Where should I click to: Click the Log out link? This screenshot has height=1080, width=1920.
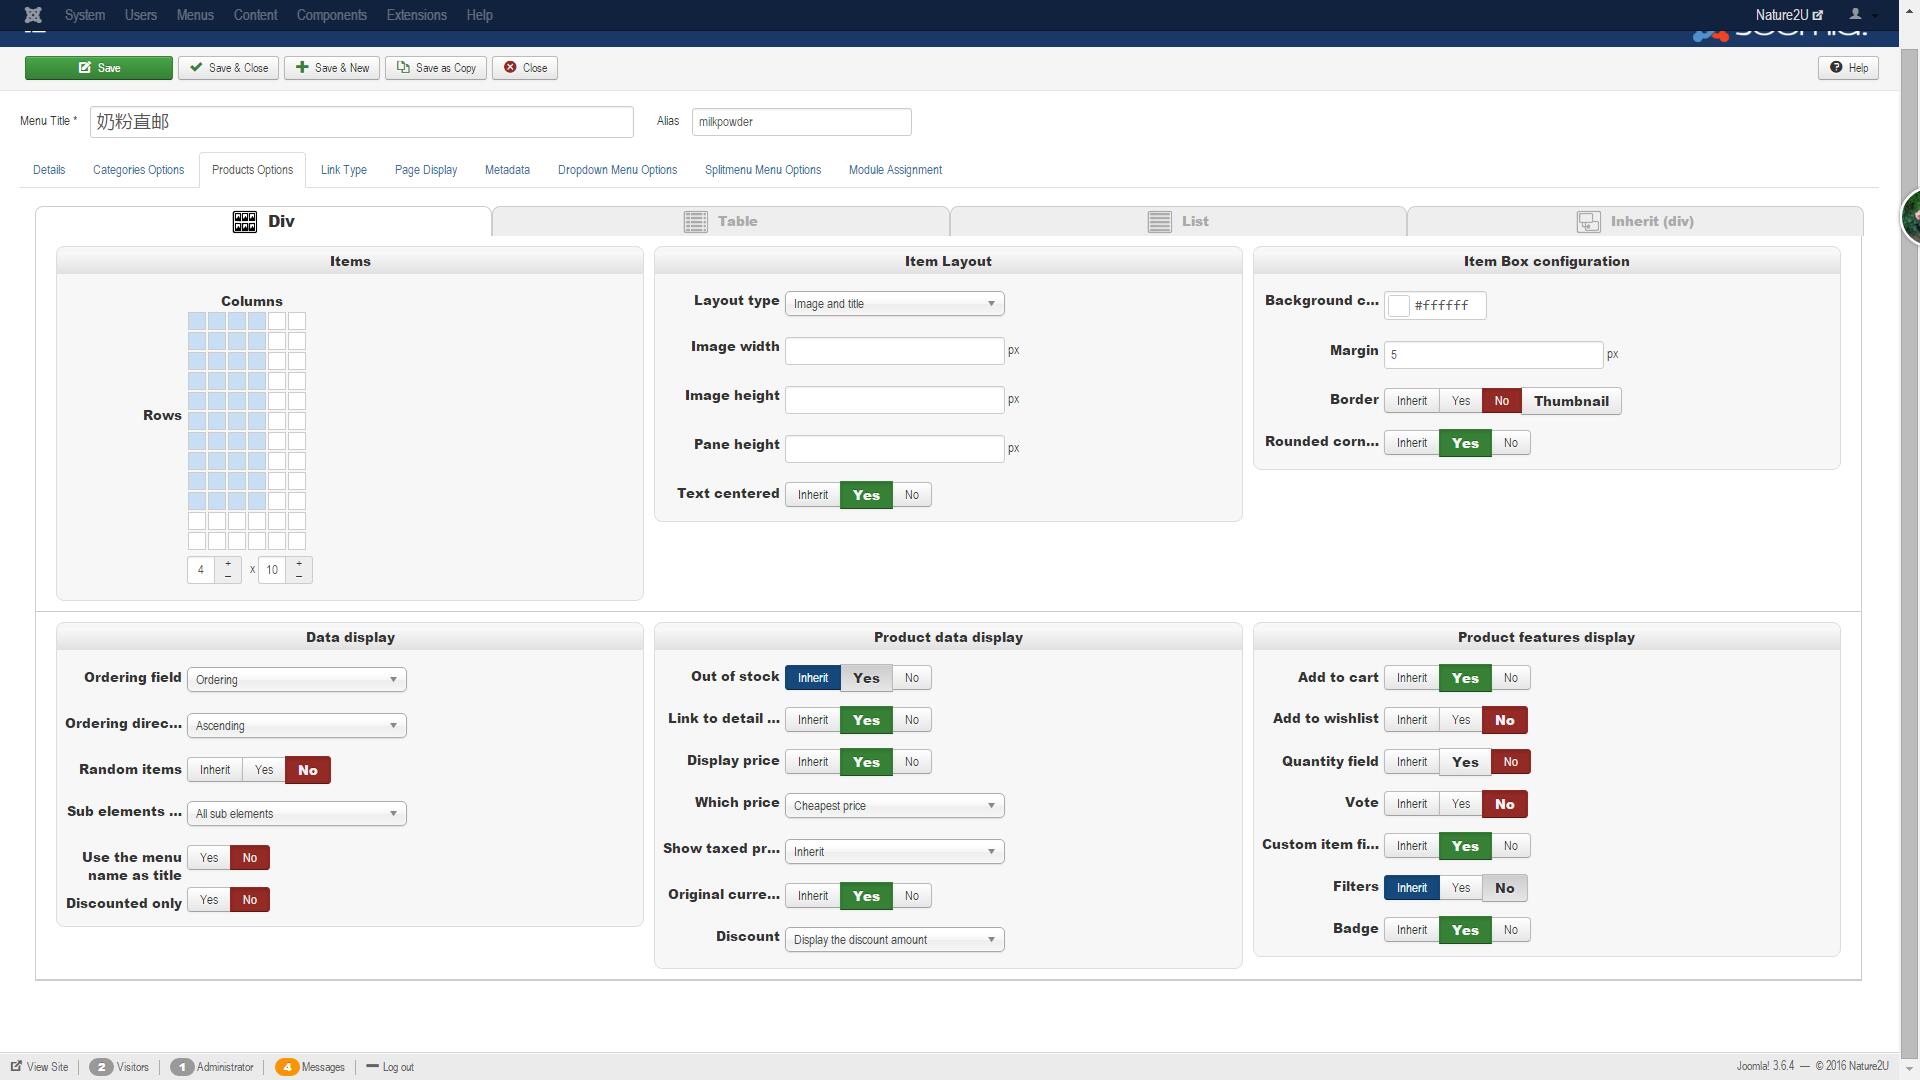397,1067
